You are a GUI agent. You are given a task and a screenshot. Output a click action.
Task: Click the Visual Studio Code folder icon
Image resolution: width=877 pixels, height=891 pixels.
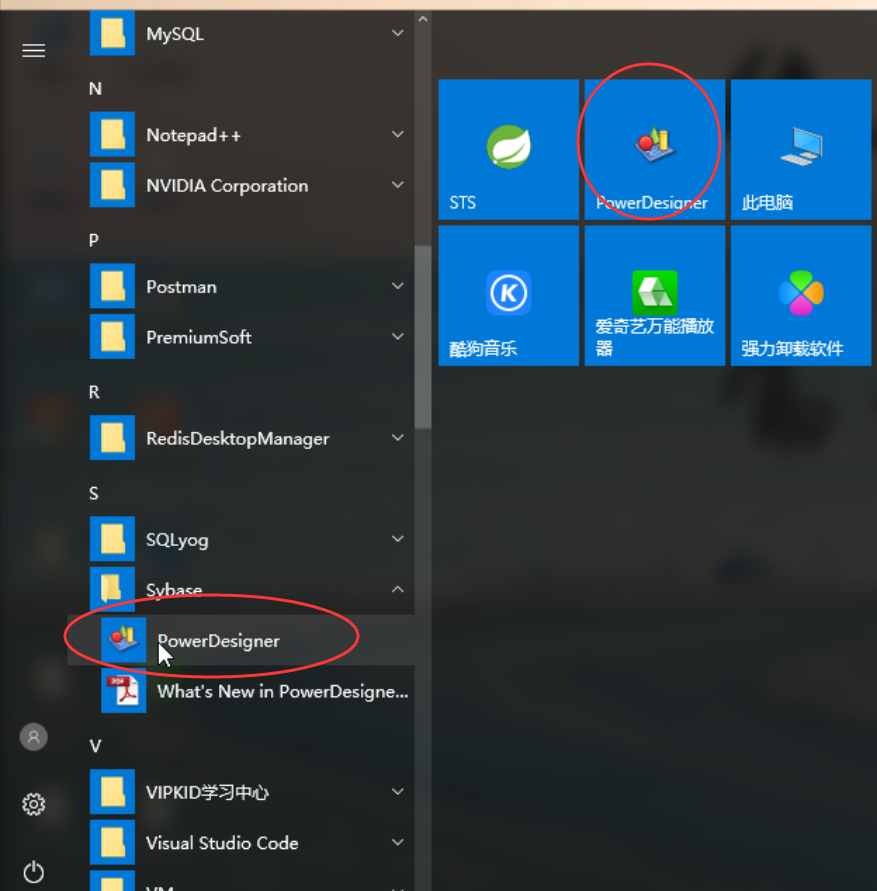point(112,842)
